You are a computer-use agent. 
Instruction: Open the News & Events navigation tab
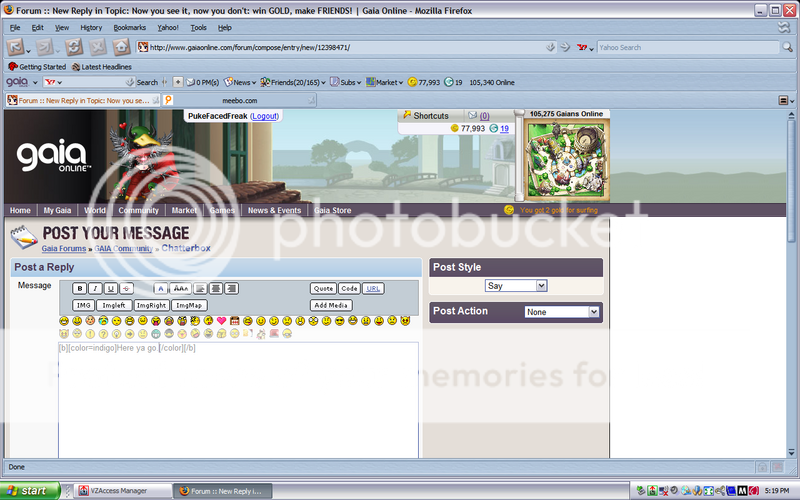[274, 210]
